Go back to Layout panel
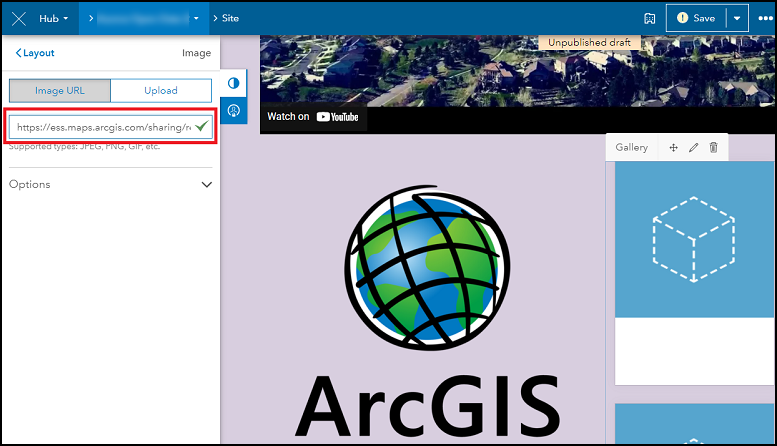777x446 pixels. [35, 53]
